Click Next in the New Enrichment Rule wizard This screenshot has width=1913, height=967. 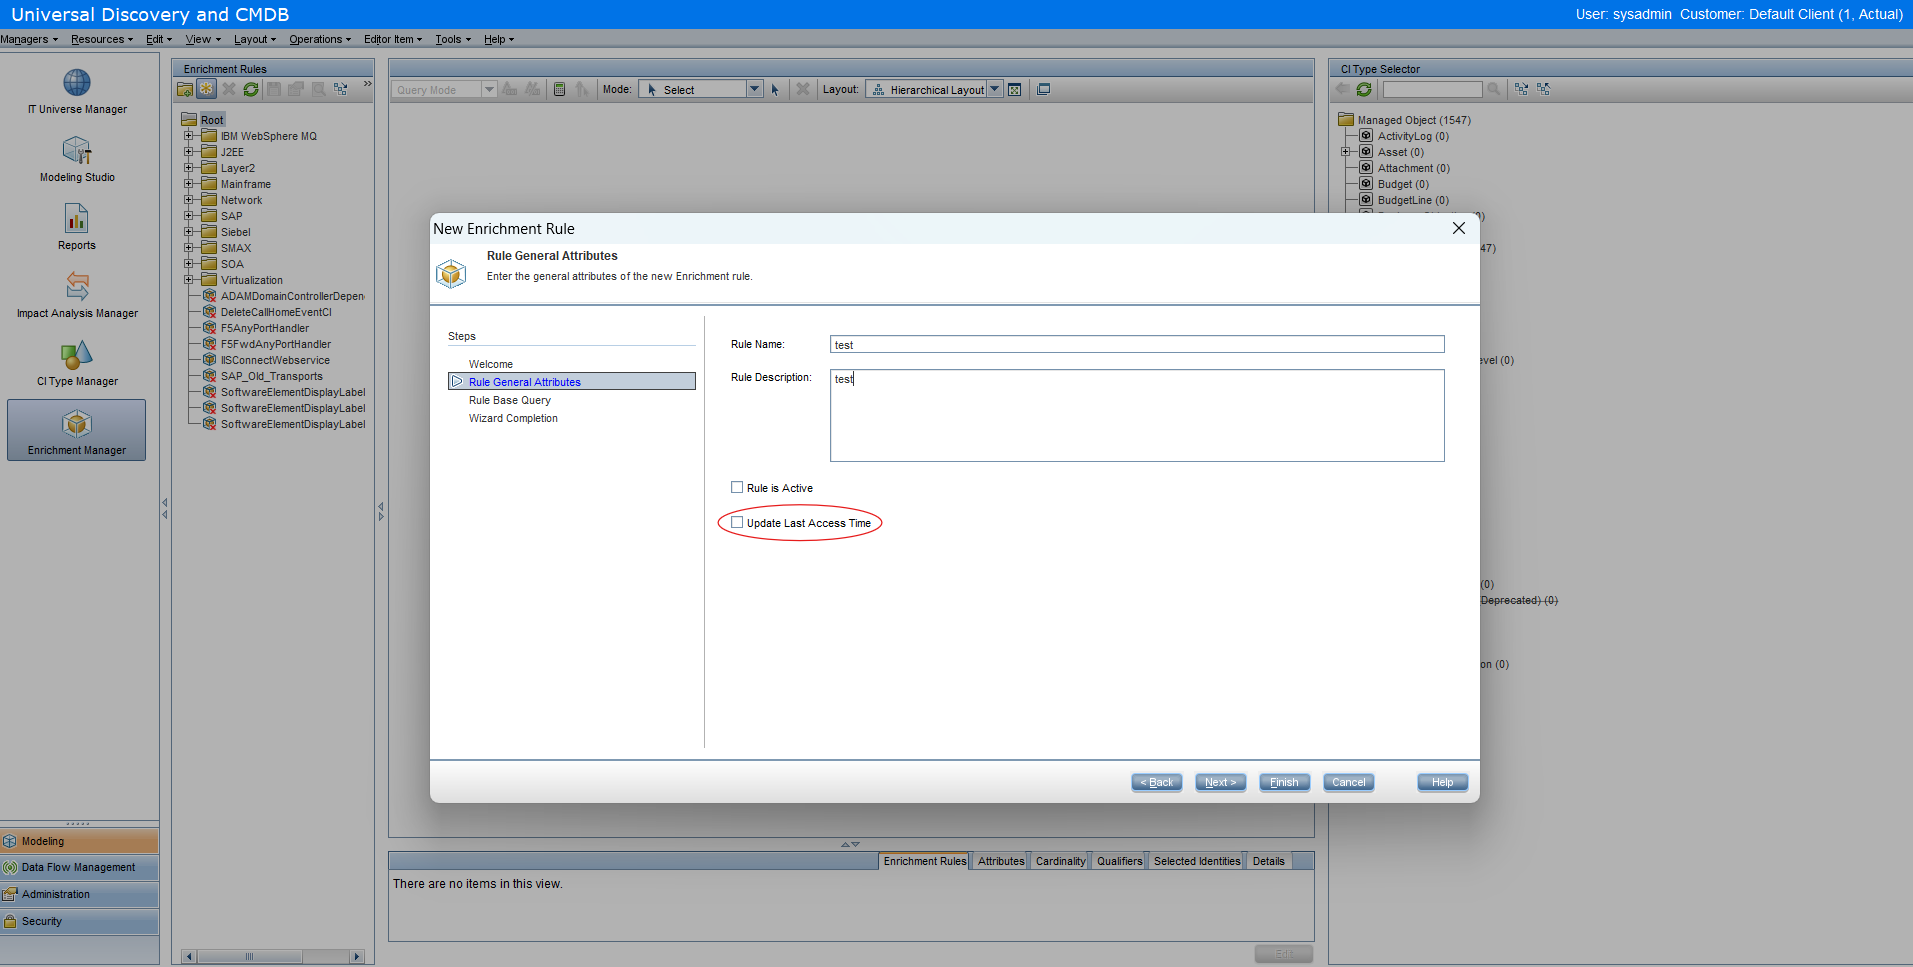point(1220,782)
